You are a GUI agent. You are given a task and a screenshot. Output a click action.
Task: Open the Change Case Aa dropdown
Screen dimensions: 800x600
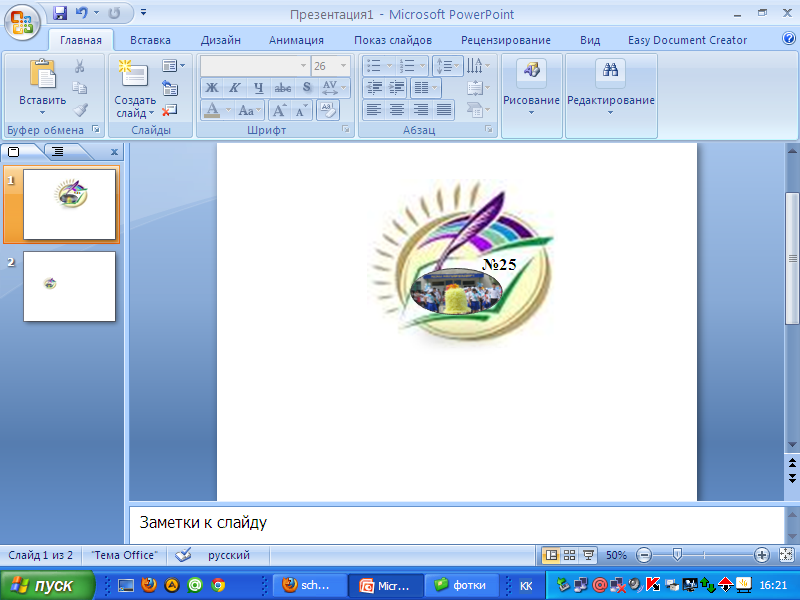249,110
